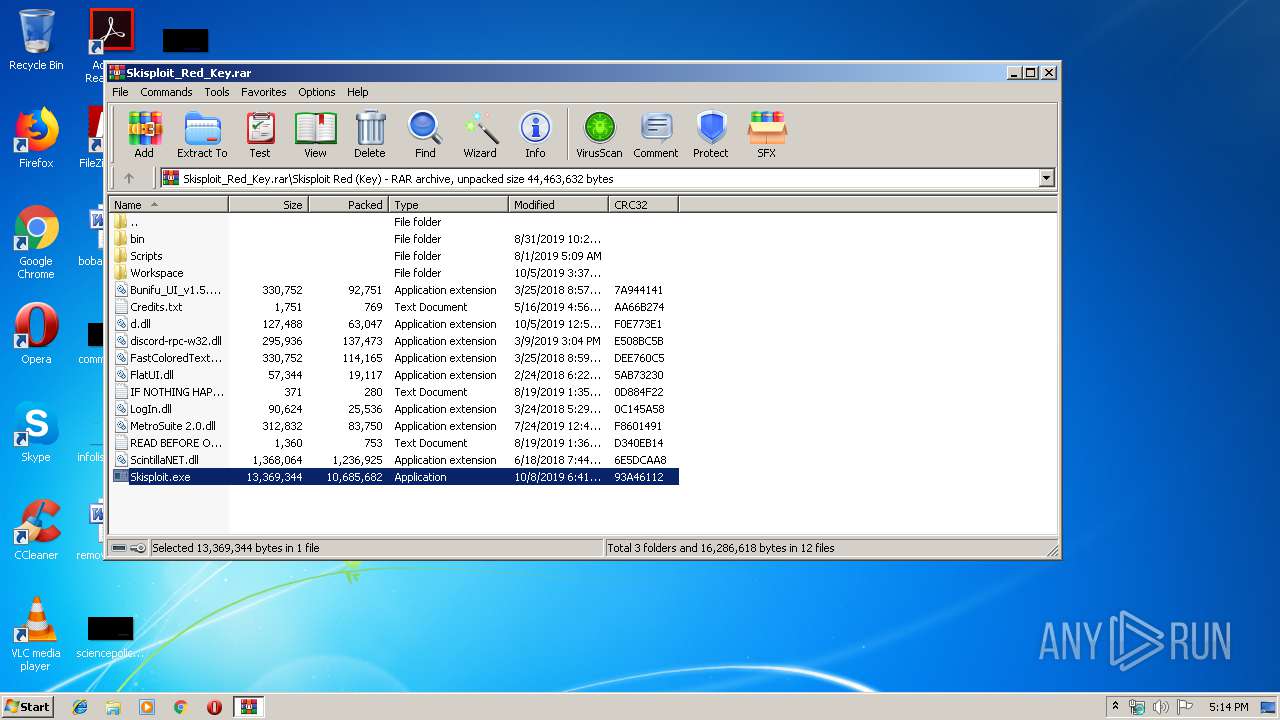Select ScintillaNET.dll file
The width and height of the screenshot is (1280, 720).
[x=394, y=460]
